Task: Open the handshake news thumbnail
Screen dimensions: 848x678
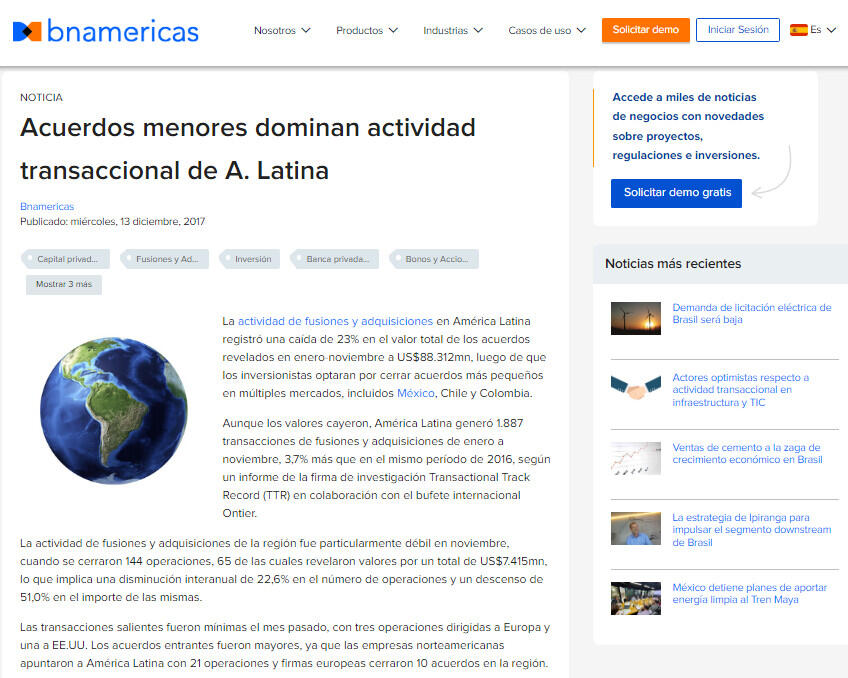Action: pos(635,388)
